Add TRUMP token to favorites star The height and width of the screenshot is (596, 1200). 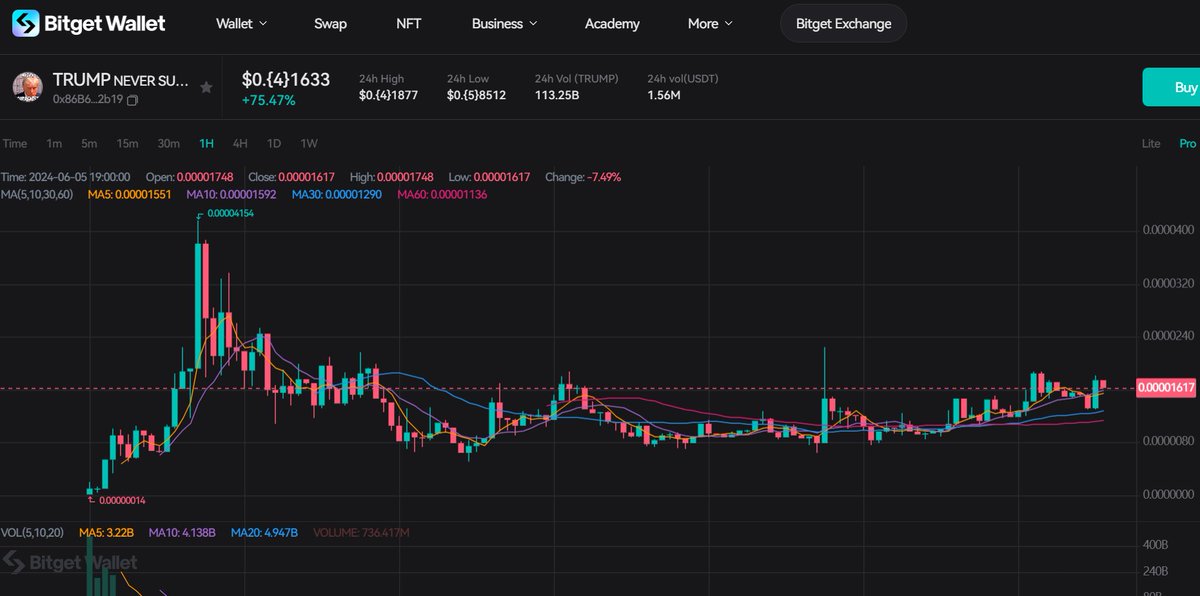[x=206, y=88]
